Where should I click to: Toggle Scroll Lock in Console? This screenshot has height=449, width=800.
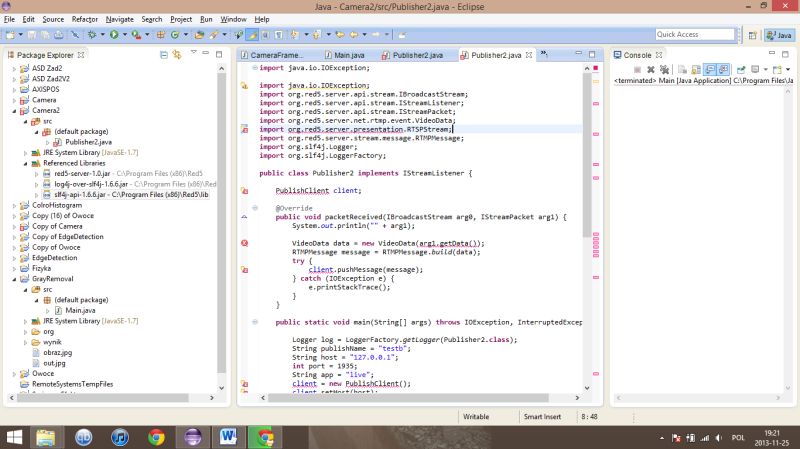[x=696, y=69]
